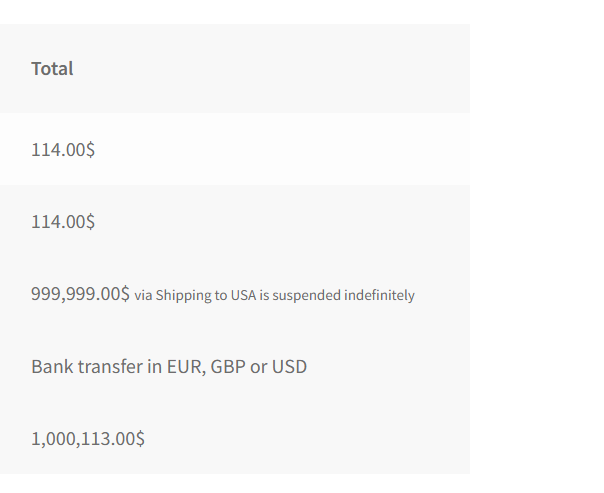Click the word or between GBP and USD
The image size is (604, 493).
click(x=259, y=368)
